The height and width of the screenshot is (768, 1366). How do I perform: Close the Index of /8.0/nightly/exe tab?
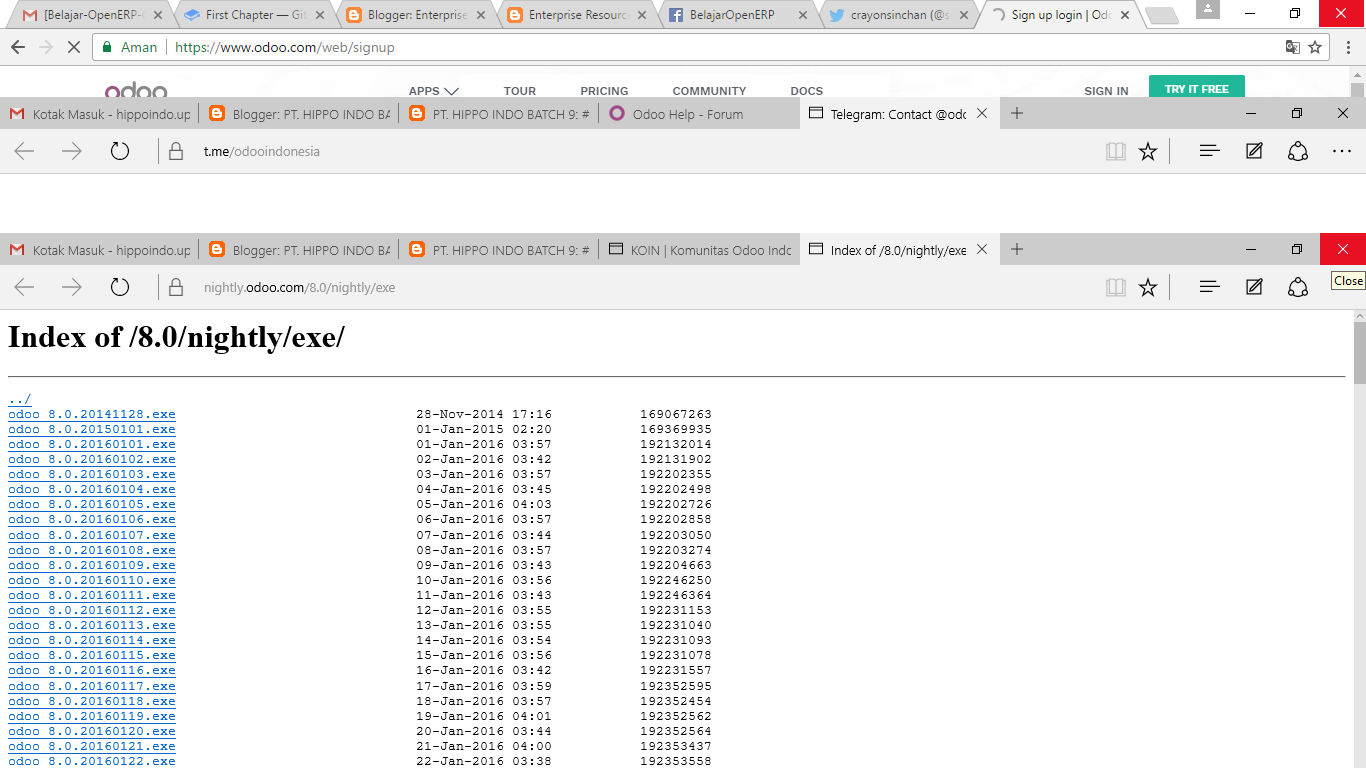click(x=982, y=249)
